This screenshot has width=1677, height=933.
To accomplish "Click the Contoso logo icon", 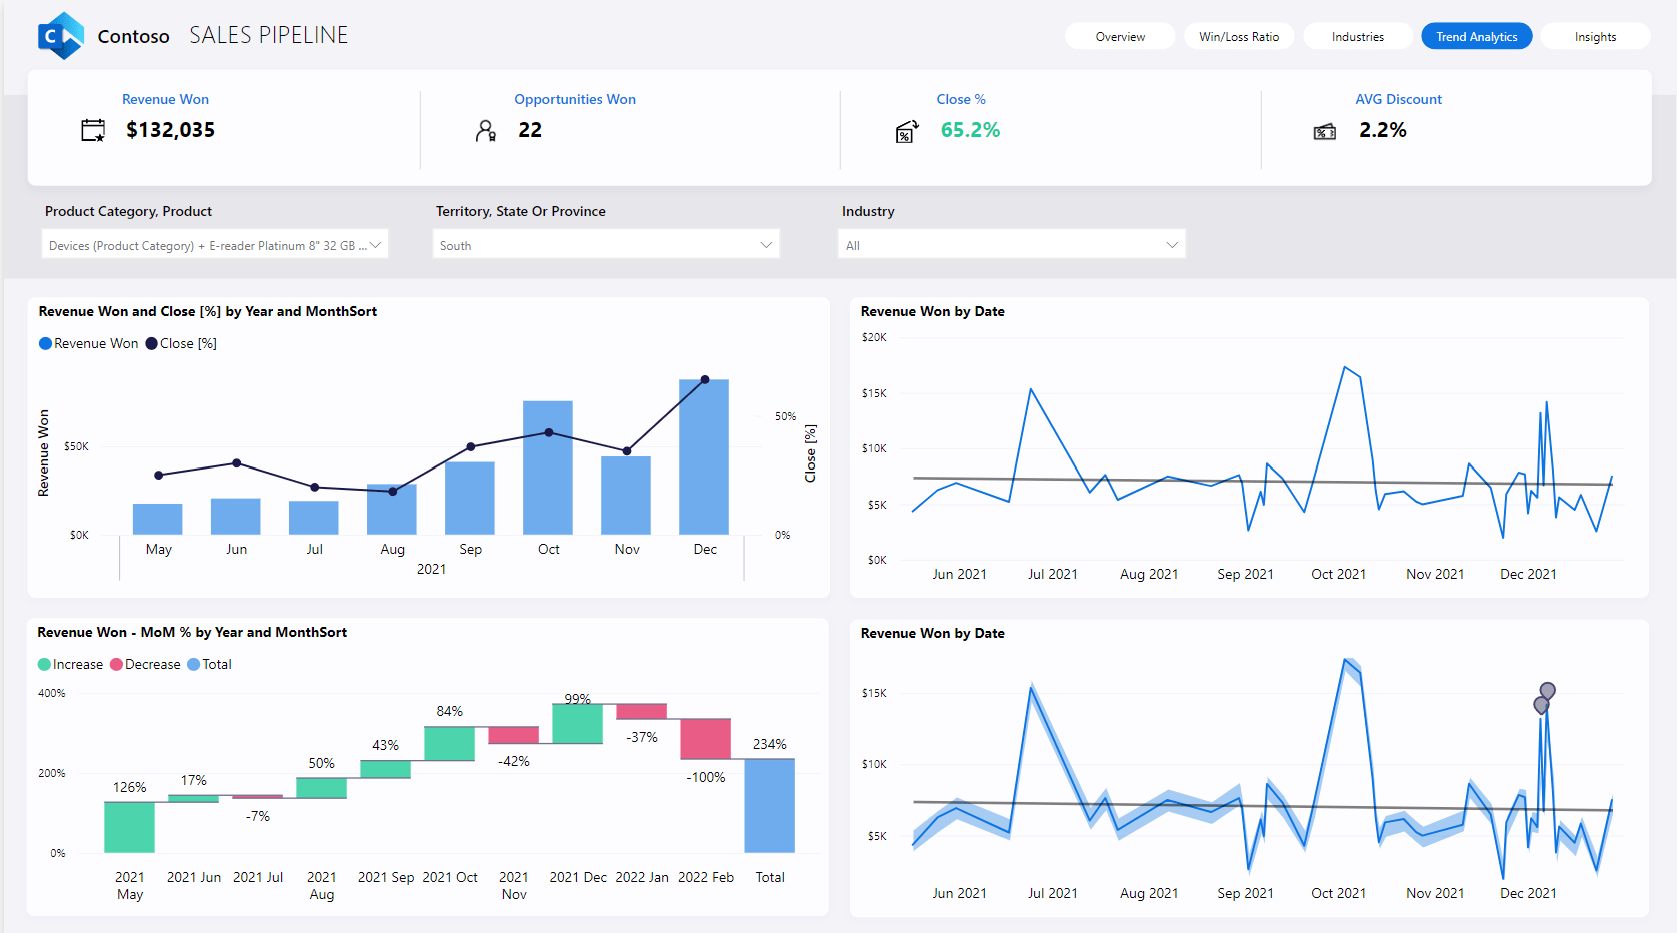I will tap(60, 36).
